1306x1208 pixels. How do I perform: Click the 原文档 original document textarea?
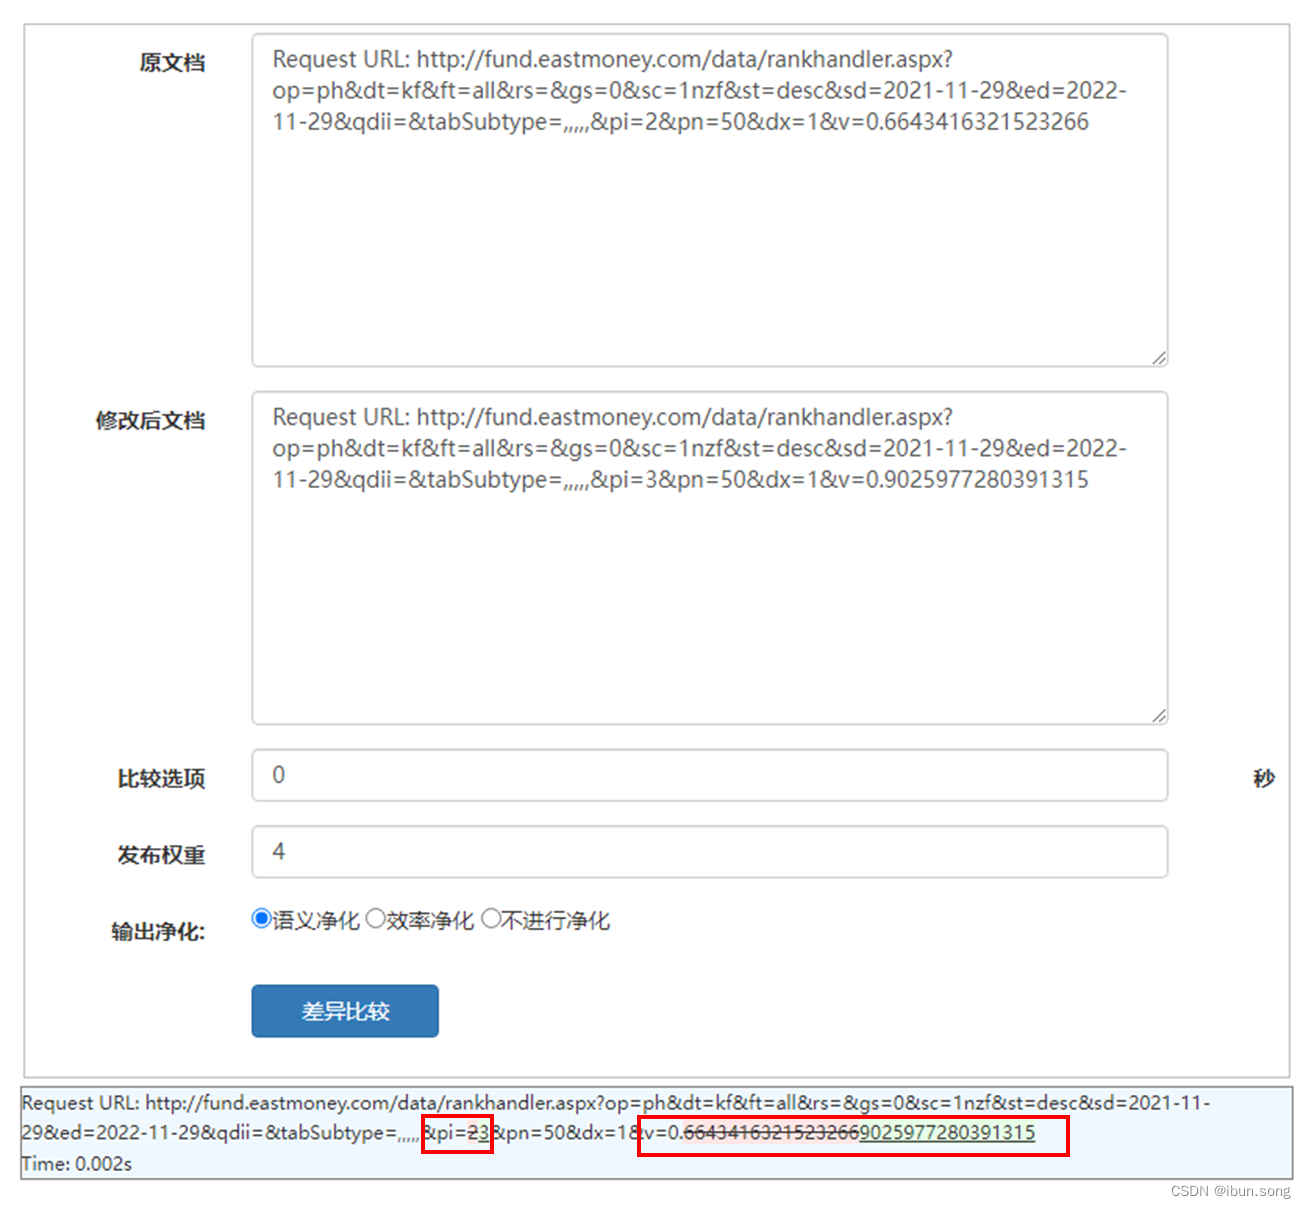click(x=709, y=200)
